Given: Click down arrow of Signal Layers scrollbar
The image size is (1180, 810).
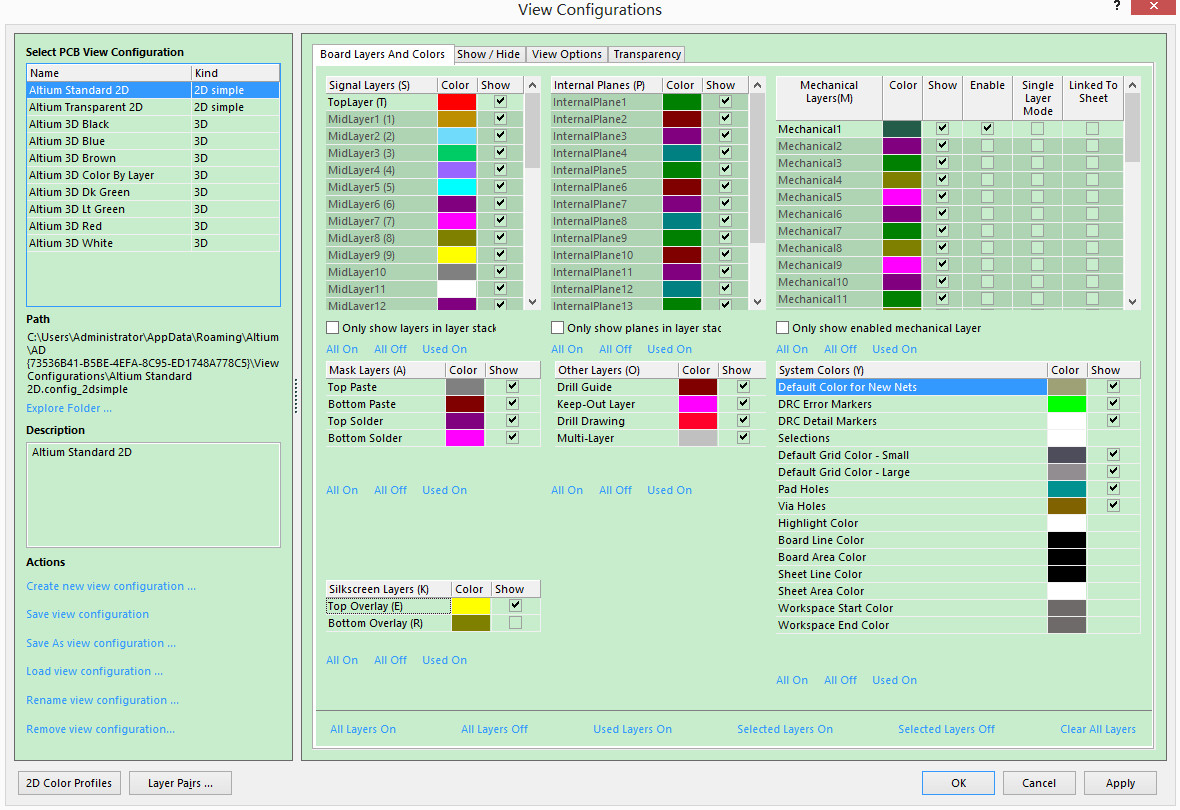Looking at the screenshot, I should [x=533, y=302].
